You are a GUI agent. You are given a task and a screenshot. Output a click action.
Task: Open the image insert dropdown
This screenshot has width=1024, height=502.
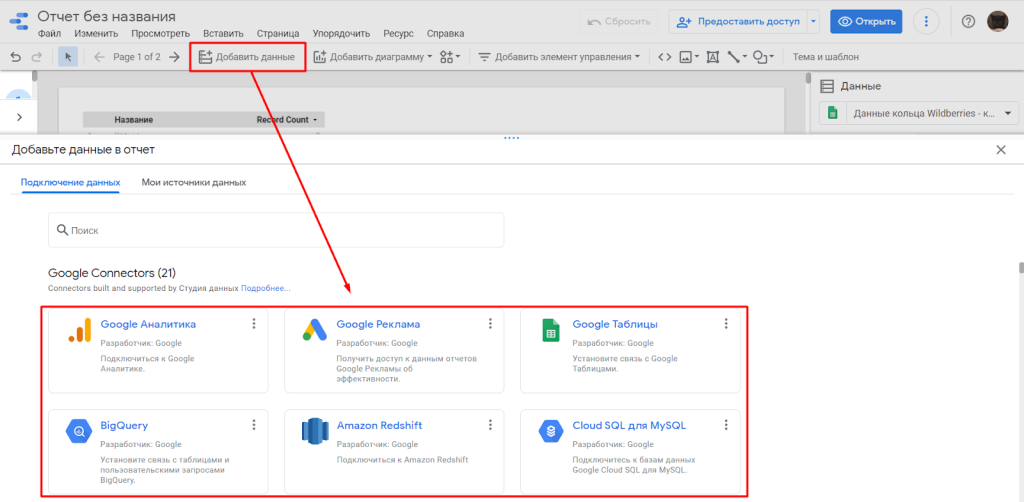coord(689,57)
